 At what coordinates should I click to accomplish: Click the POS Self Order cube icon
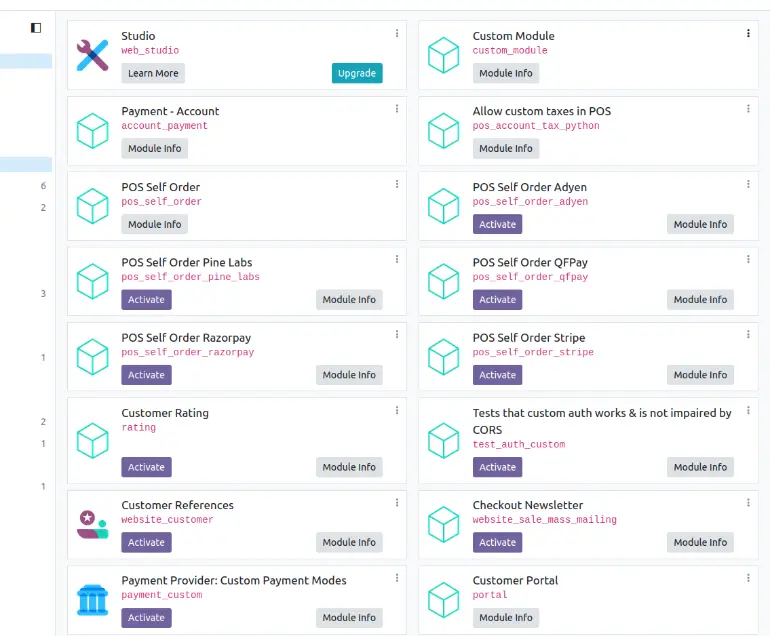pyautogui.click(x=93, y=206)
